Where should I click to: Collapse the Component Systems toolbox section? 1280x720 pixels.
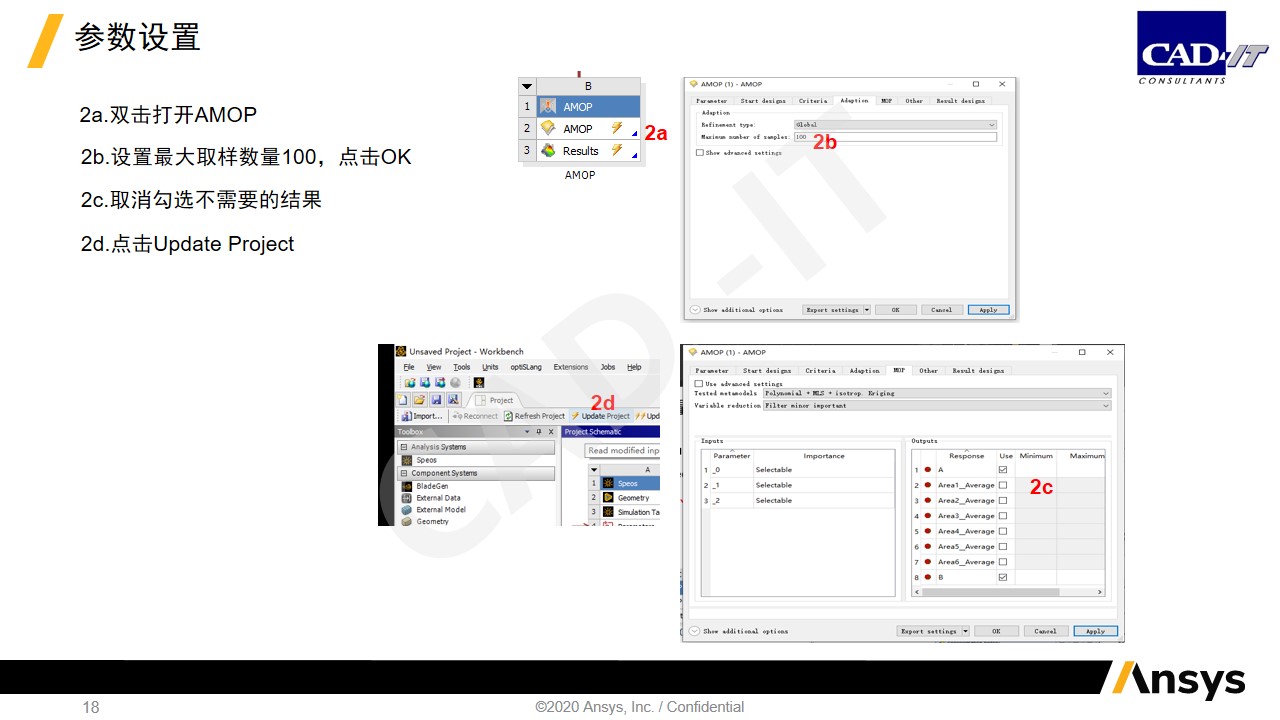(403, 473)
